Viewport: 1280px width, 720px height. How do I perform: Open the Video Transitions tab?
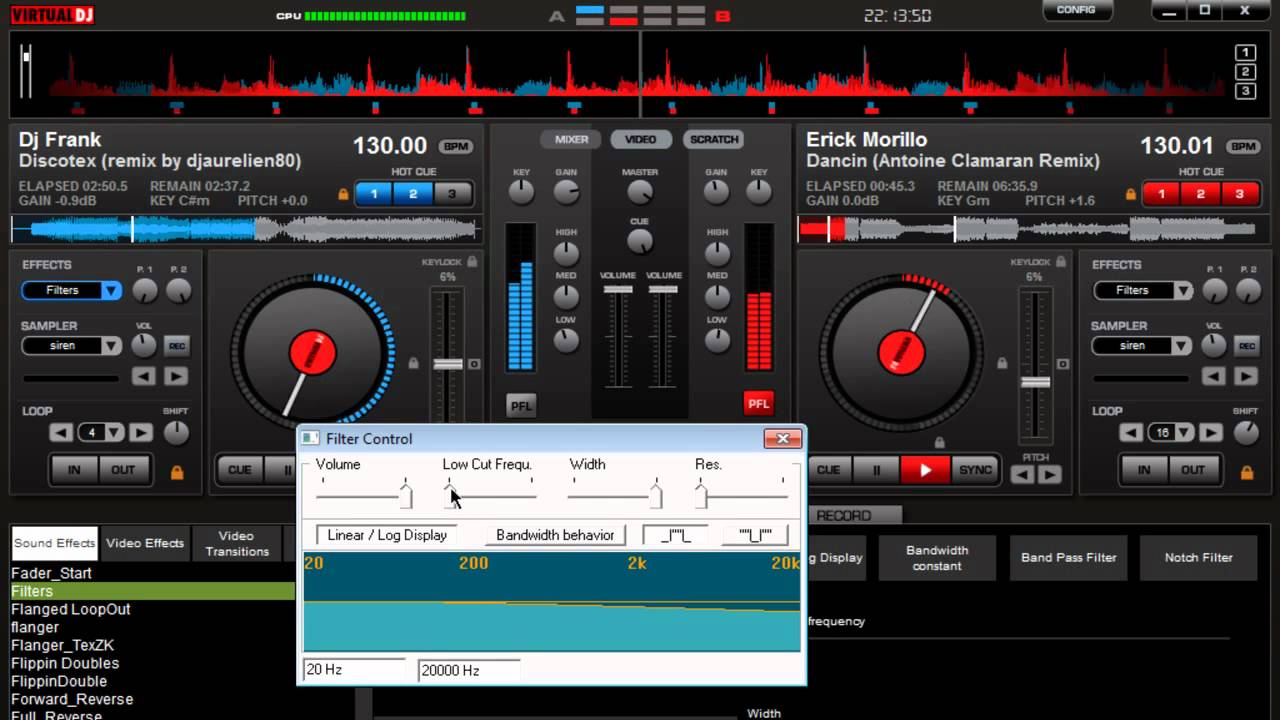point(237,543)
